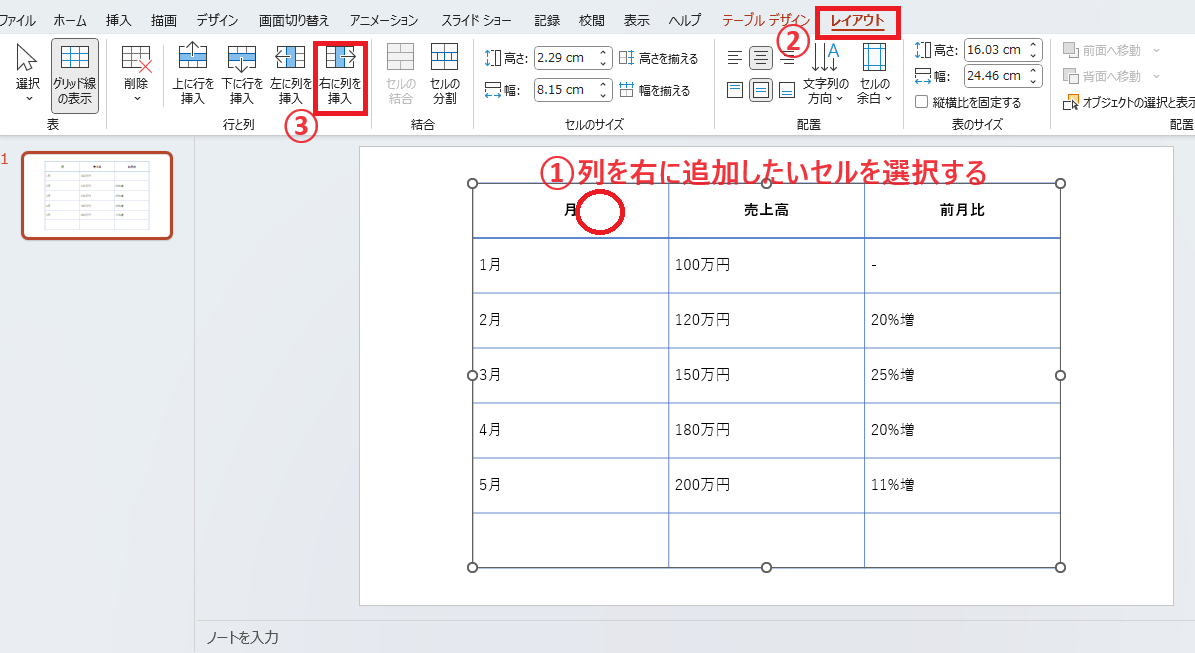Align text left in the cell
The height and width of the screenshot is (653, 1195).
(x=735, y=58)
